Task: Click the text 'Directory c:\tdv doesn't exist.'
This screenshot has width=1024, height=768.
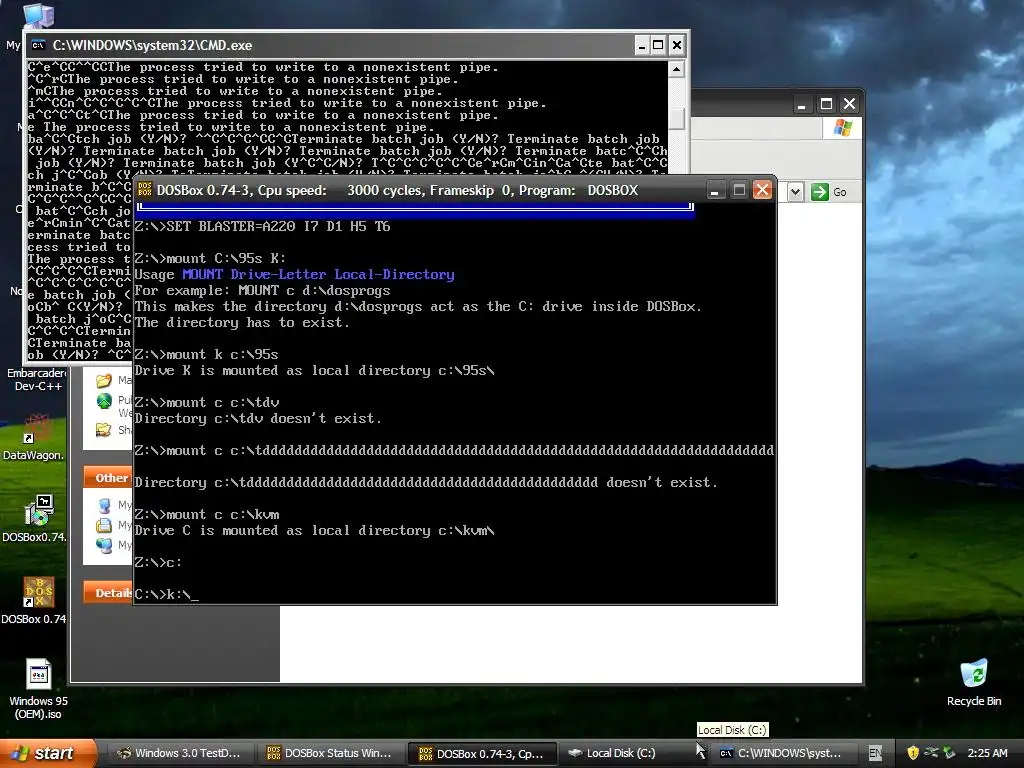Action: pos(258,419)
